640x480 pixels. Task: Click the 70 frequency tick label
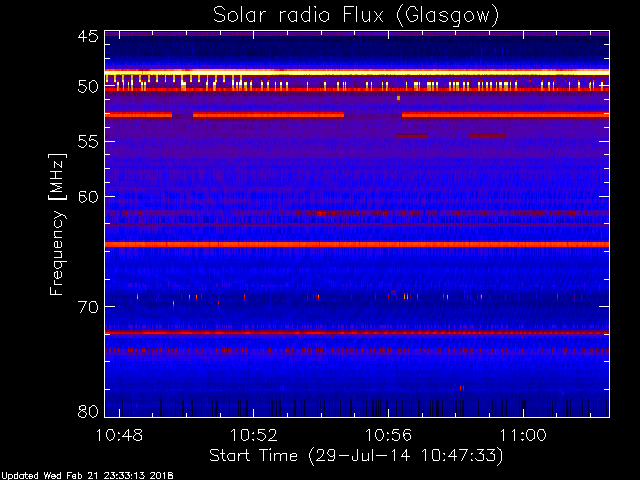pyautogui.click(x=88, y=307)
